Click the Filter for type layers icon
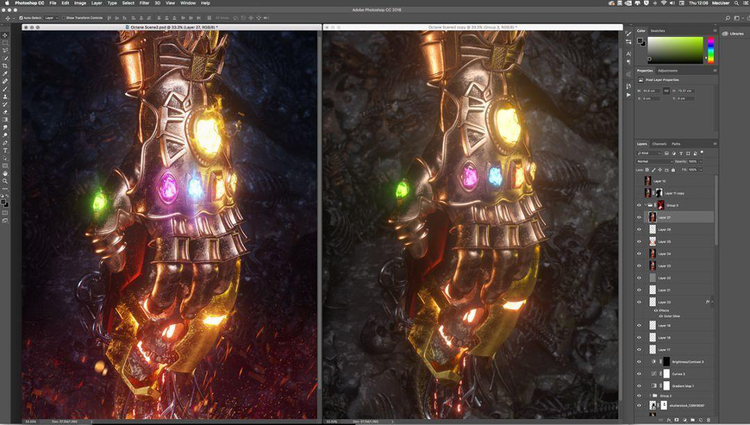750x425 pixels. pos(681,153)
